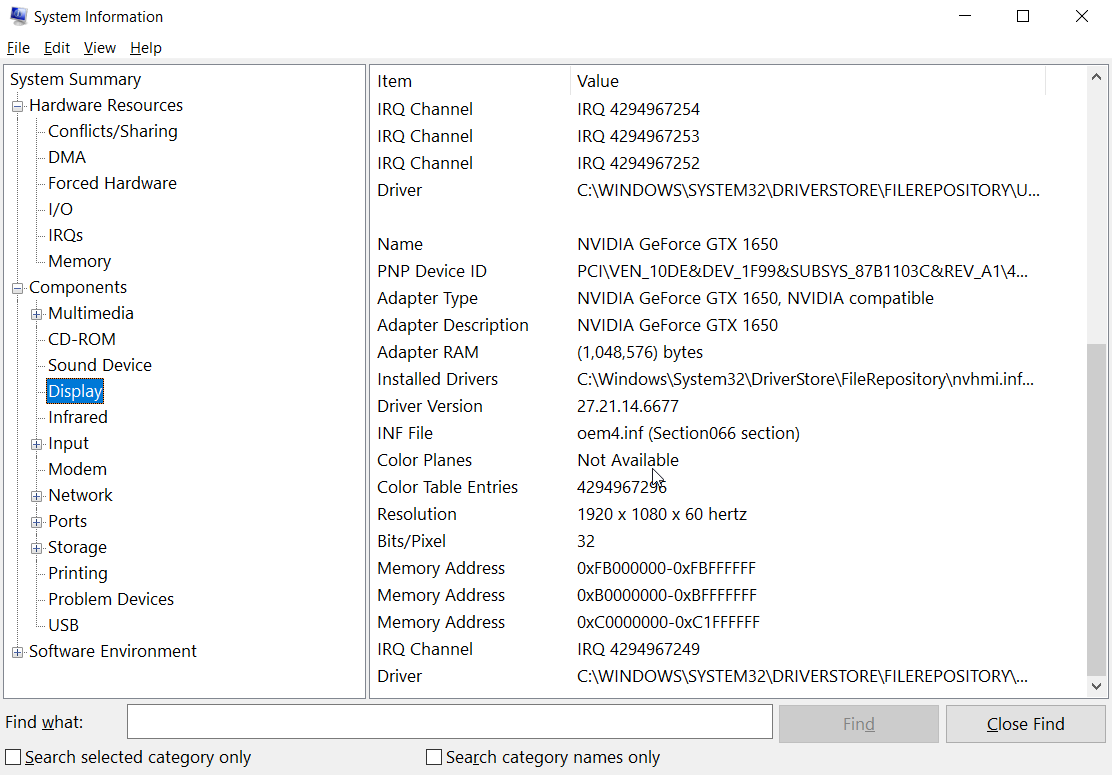Enable Search selected category only checkbox
Image resolution: width=1112 pixels, height=775 pixels.
[x=13, y=757]
